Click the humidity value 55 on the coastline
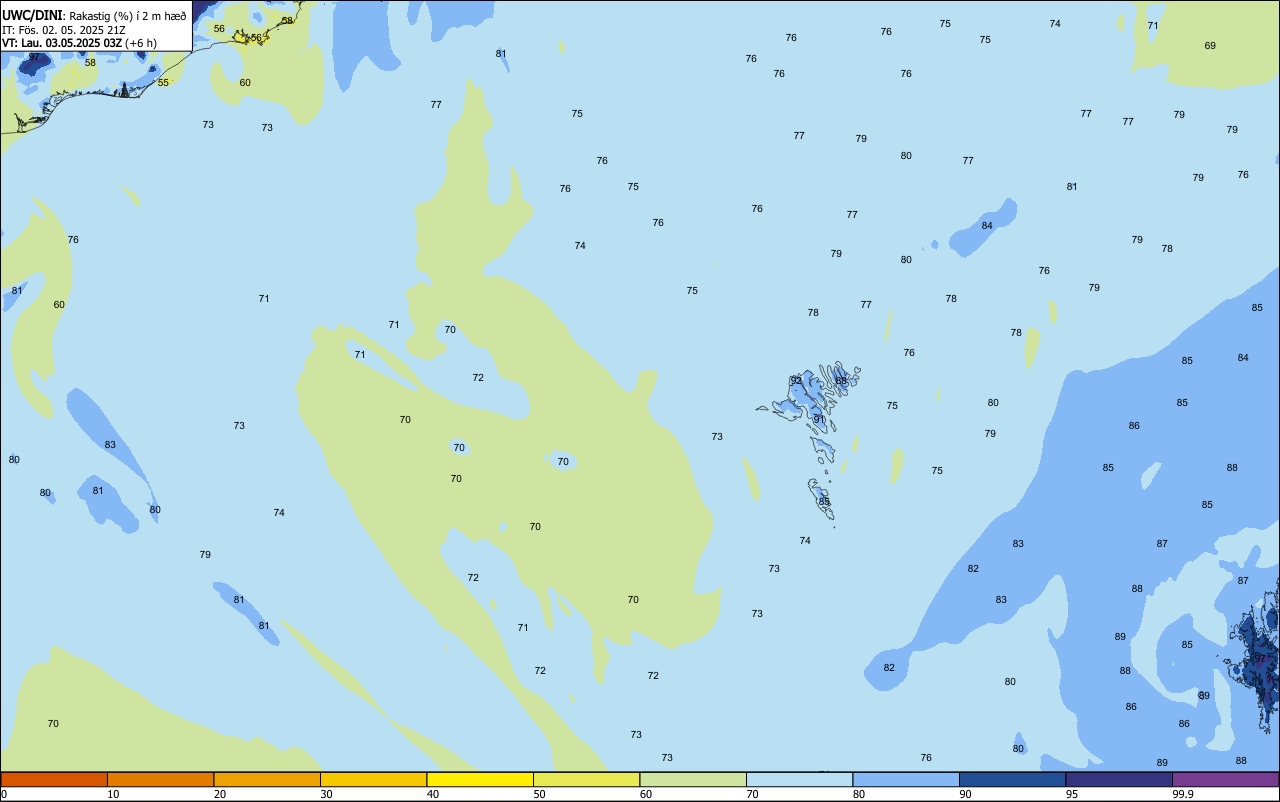This screenshot has width=1280, height=802. click(163, 82)
